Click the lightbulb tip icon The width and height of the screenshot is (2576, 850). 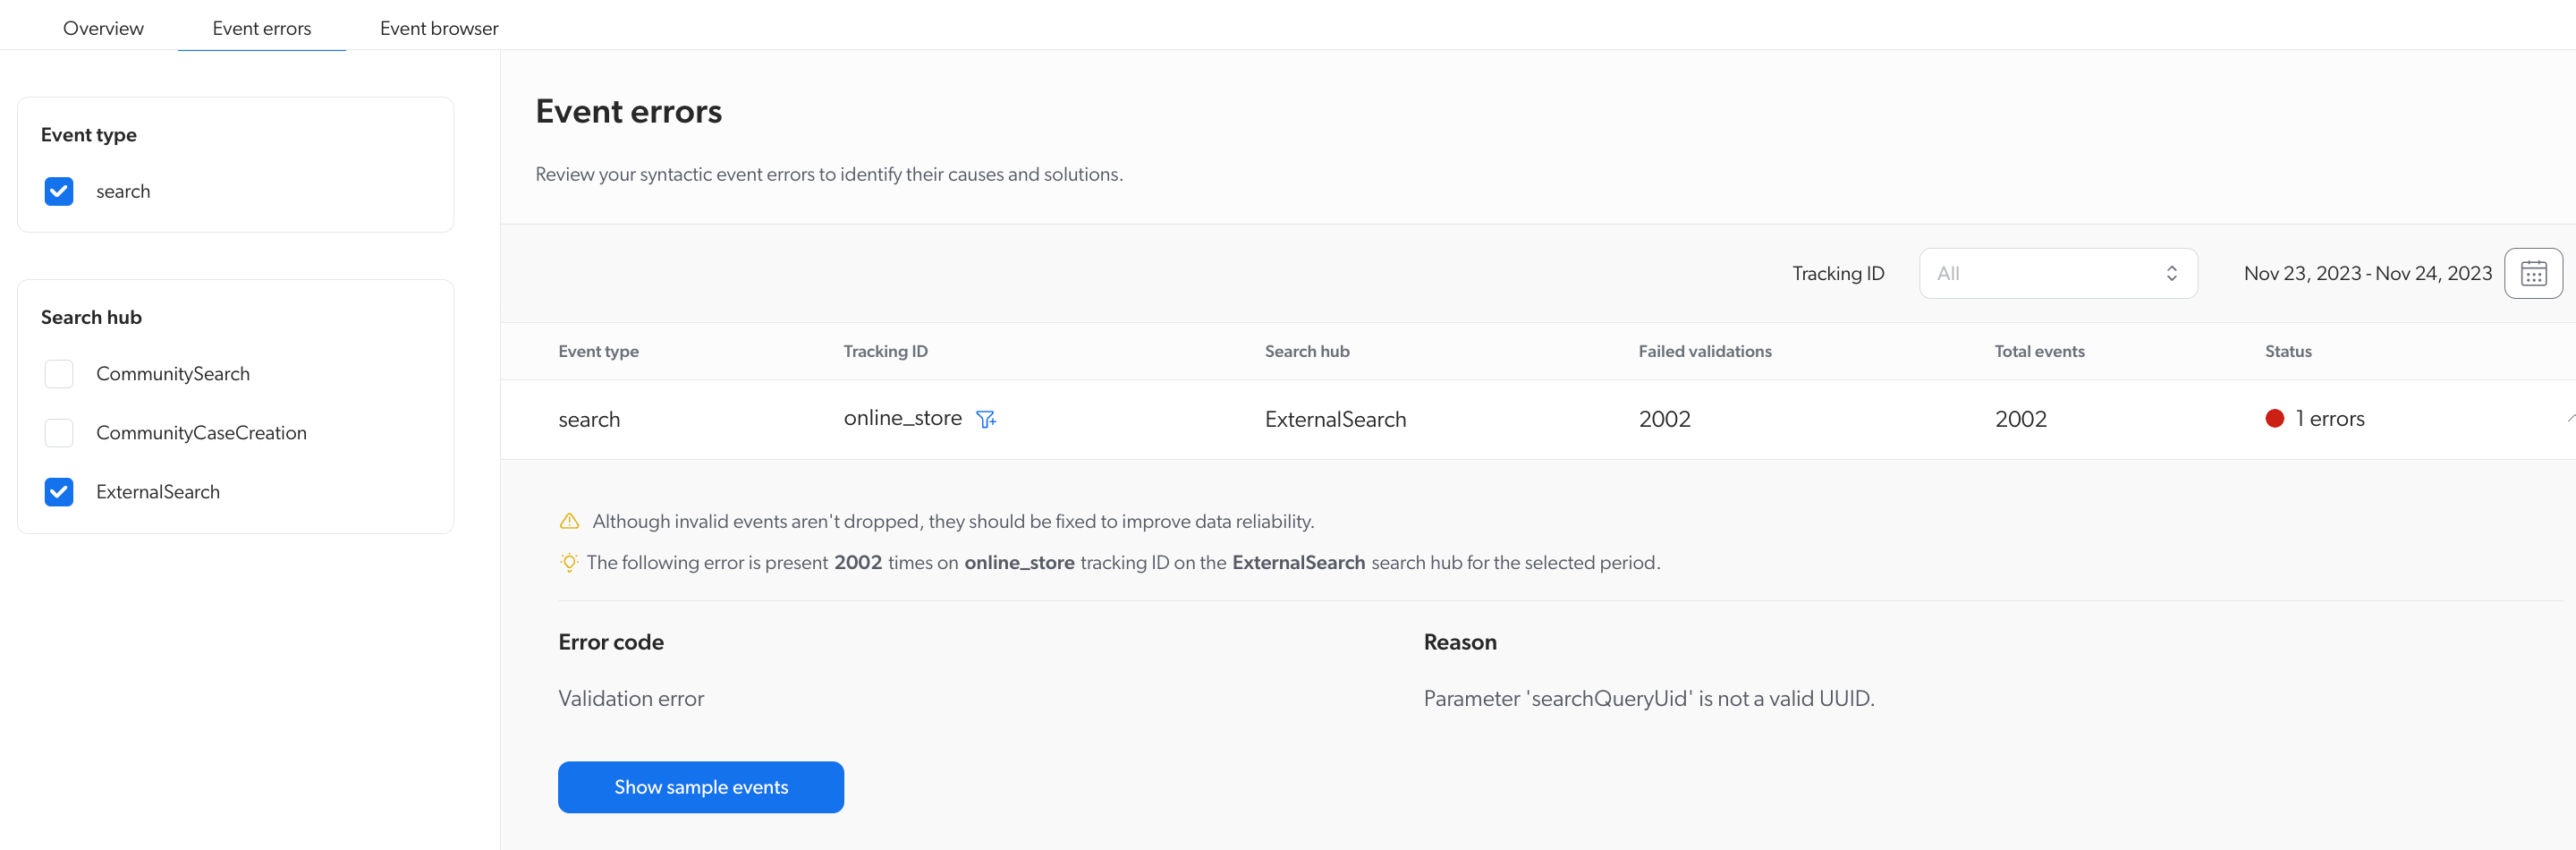(x=568, y=562)
